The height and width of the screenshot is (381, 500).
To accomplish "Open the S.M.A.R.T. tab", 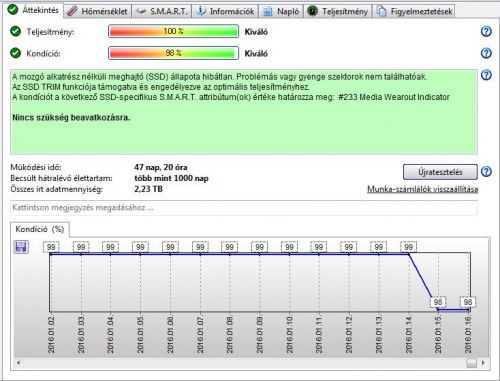I will pyautogui.click(x=162, y=11).
